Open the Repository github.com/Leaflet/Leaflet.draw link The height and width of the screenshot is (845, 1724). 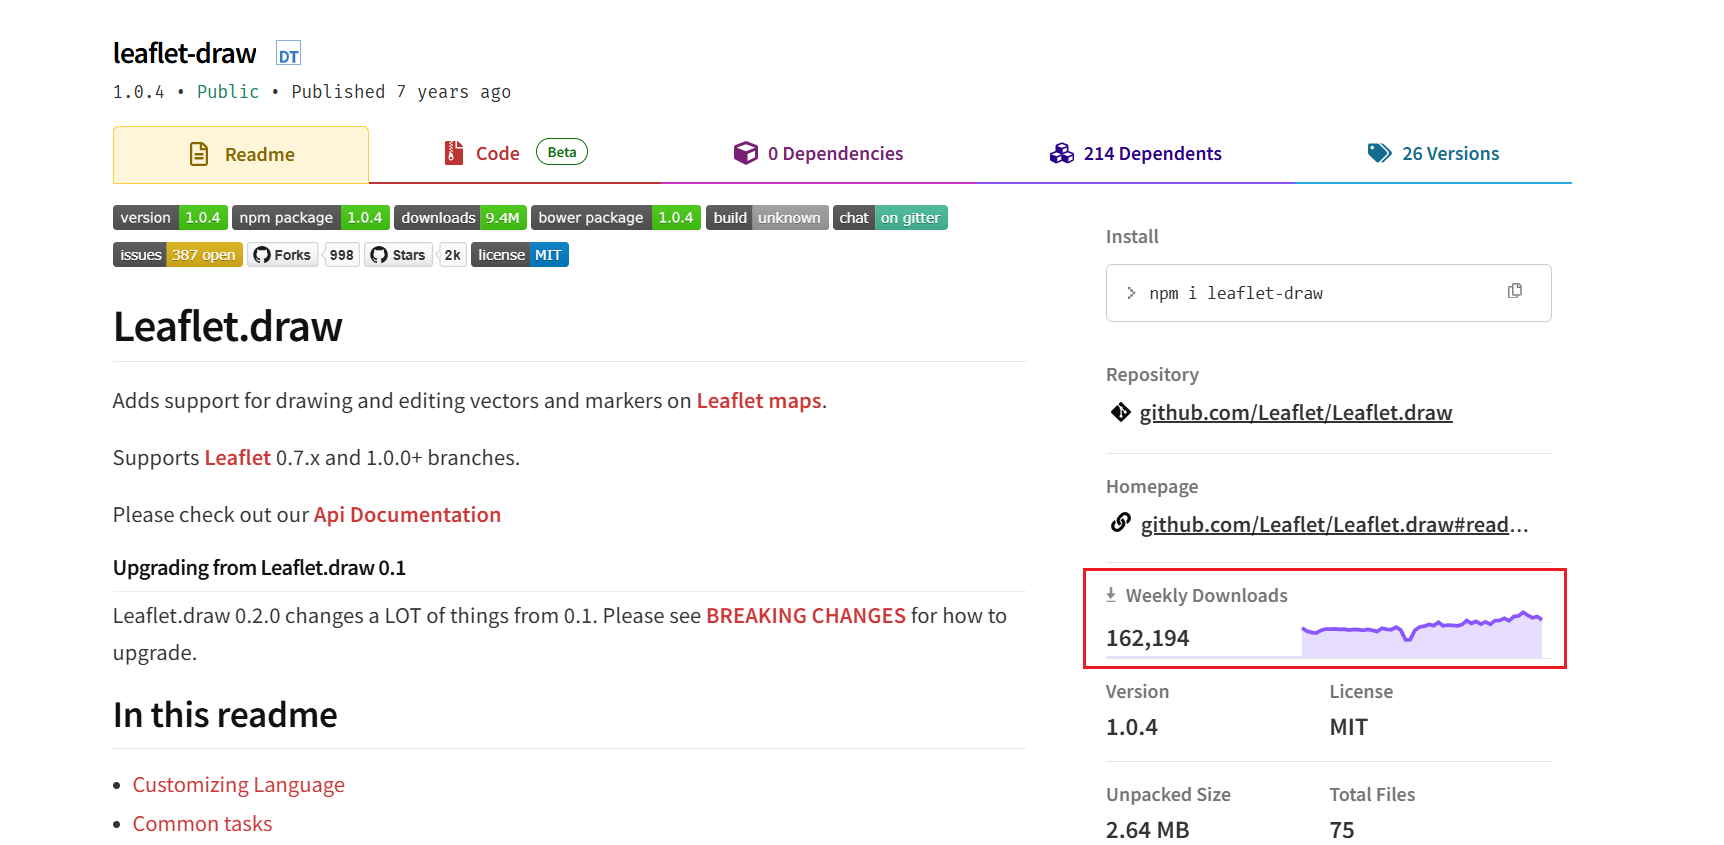coord(1296,413)
